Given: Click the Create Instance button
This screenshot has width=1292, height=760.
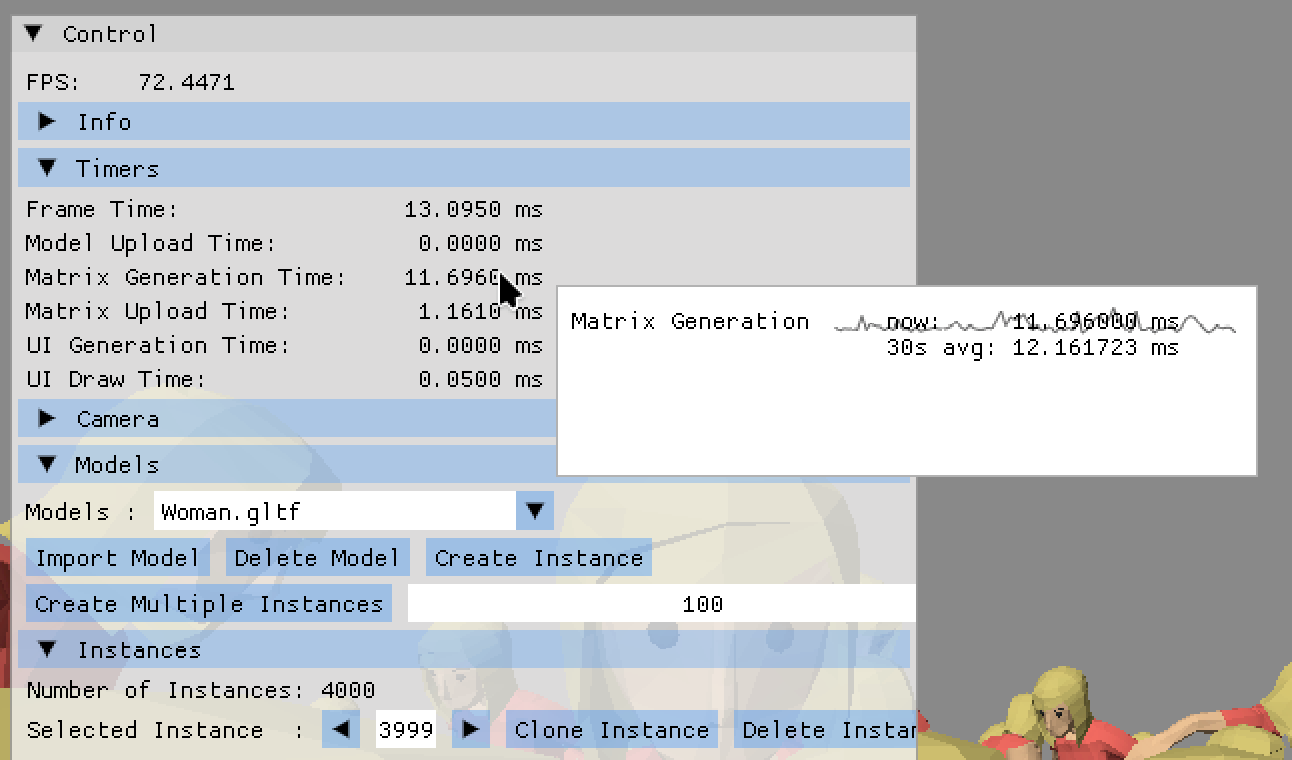Looking at the screenshot, I should [538, 558].
